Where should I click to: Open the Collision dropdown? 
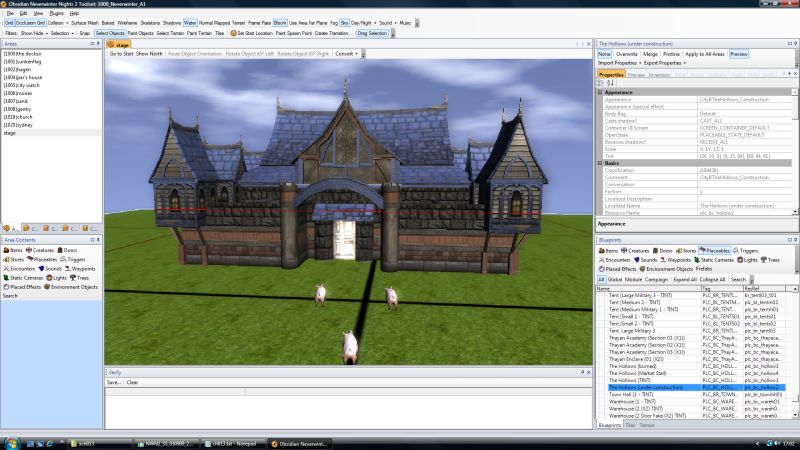point(58,23)
